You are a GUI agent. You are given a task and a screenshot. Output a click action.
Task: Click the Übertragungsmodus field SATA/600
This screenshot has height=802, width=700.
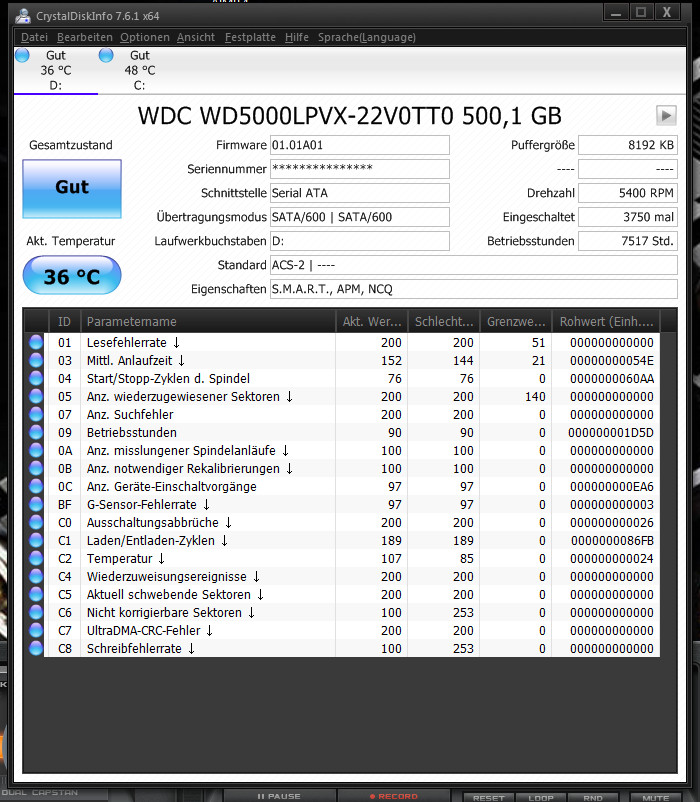pyautogui.click(x=359, y=217)
